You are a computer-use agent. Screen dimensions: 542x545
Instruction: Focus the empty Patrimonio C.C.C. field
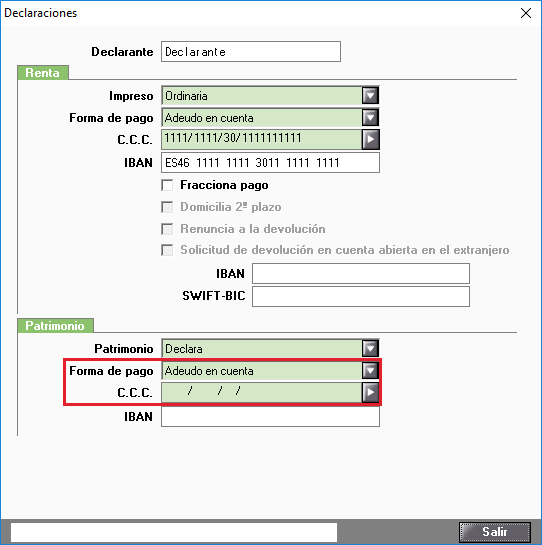point(261,392)
